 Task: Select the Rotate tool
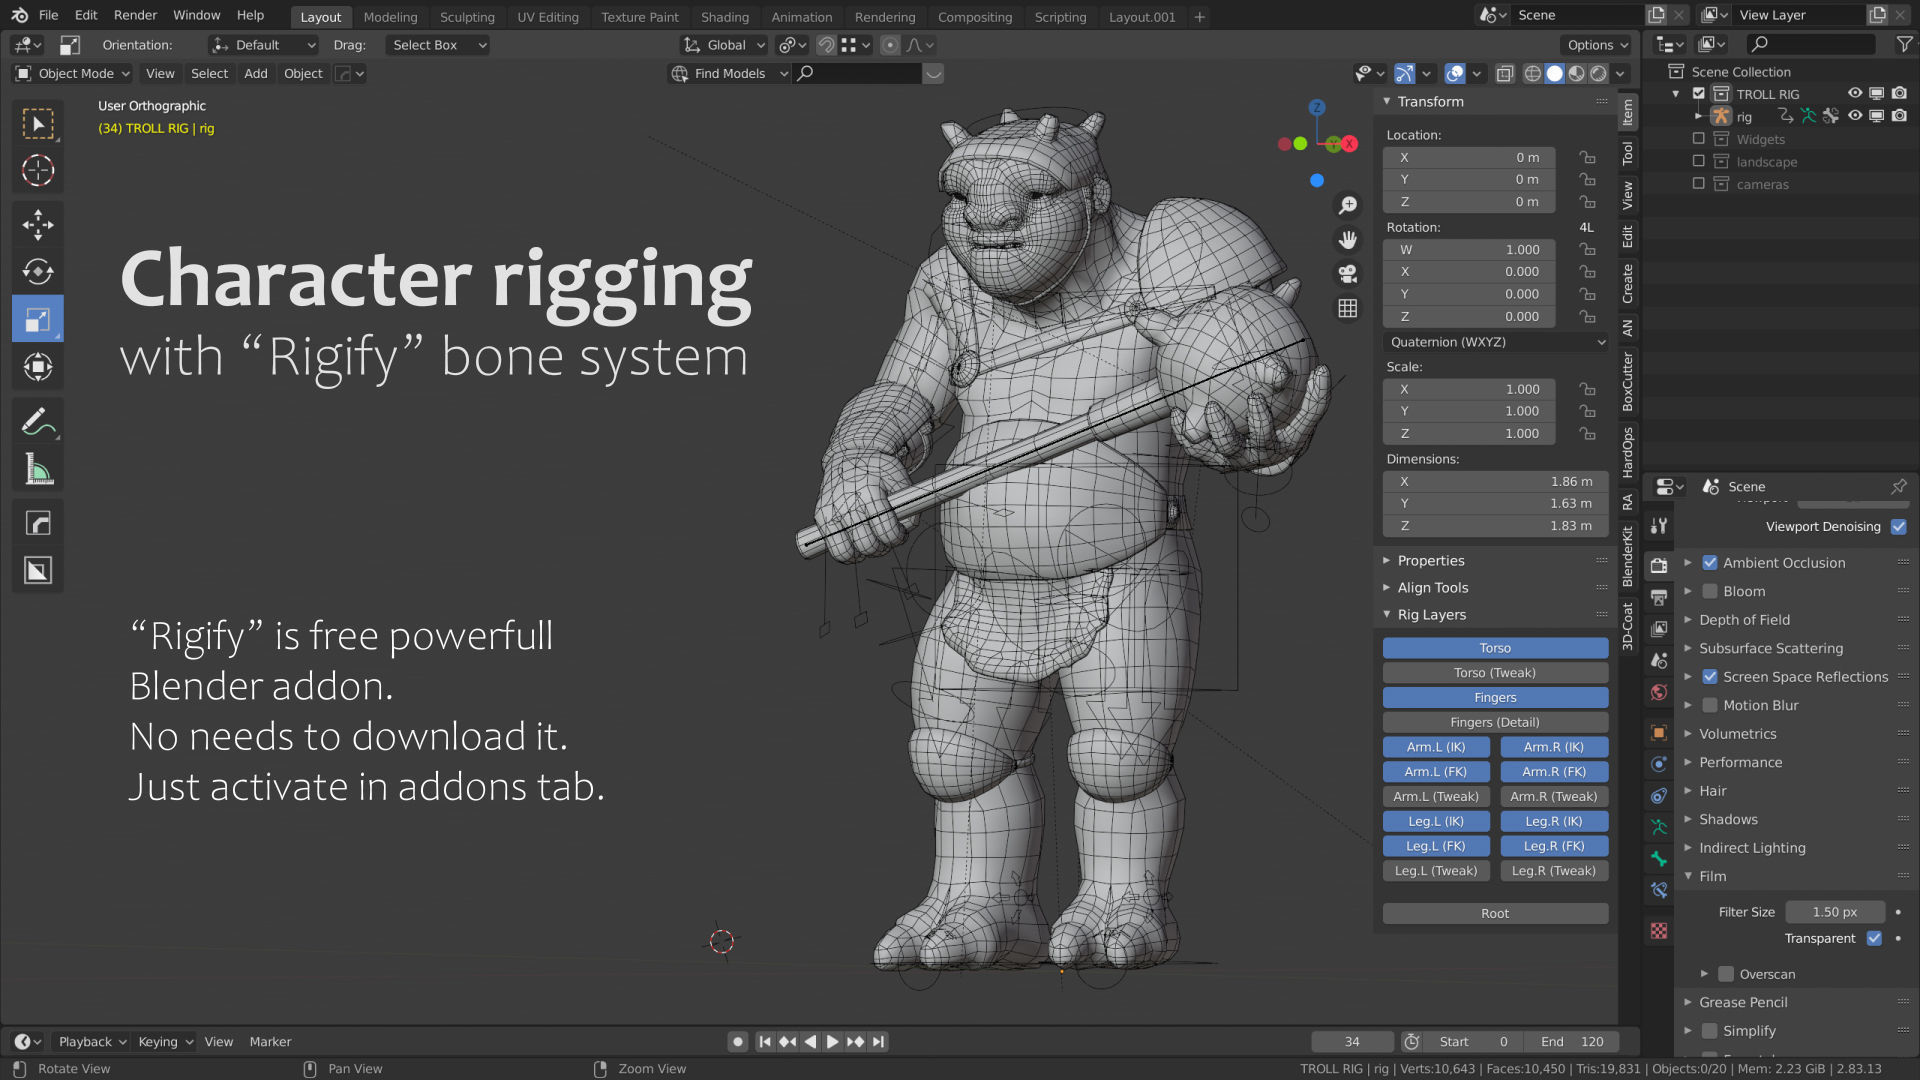38,272
